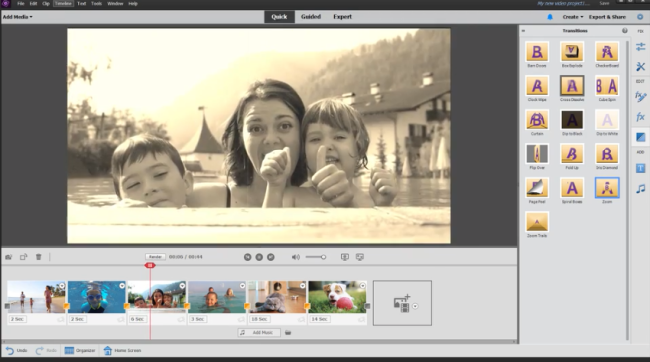Mute audio with the speaker icon
650x362 pixels.
[296, 257]
